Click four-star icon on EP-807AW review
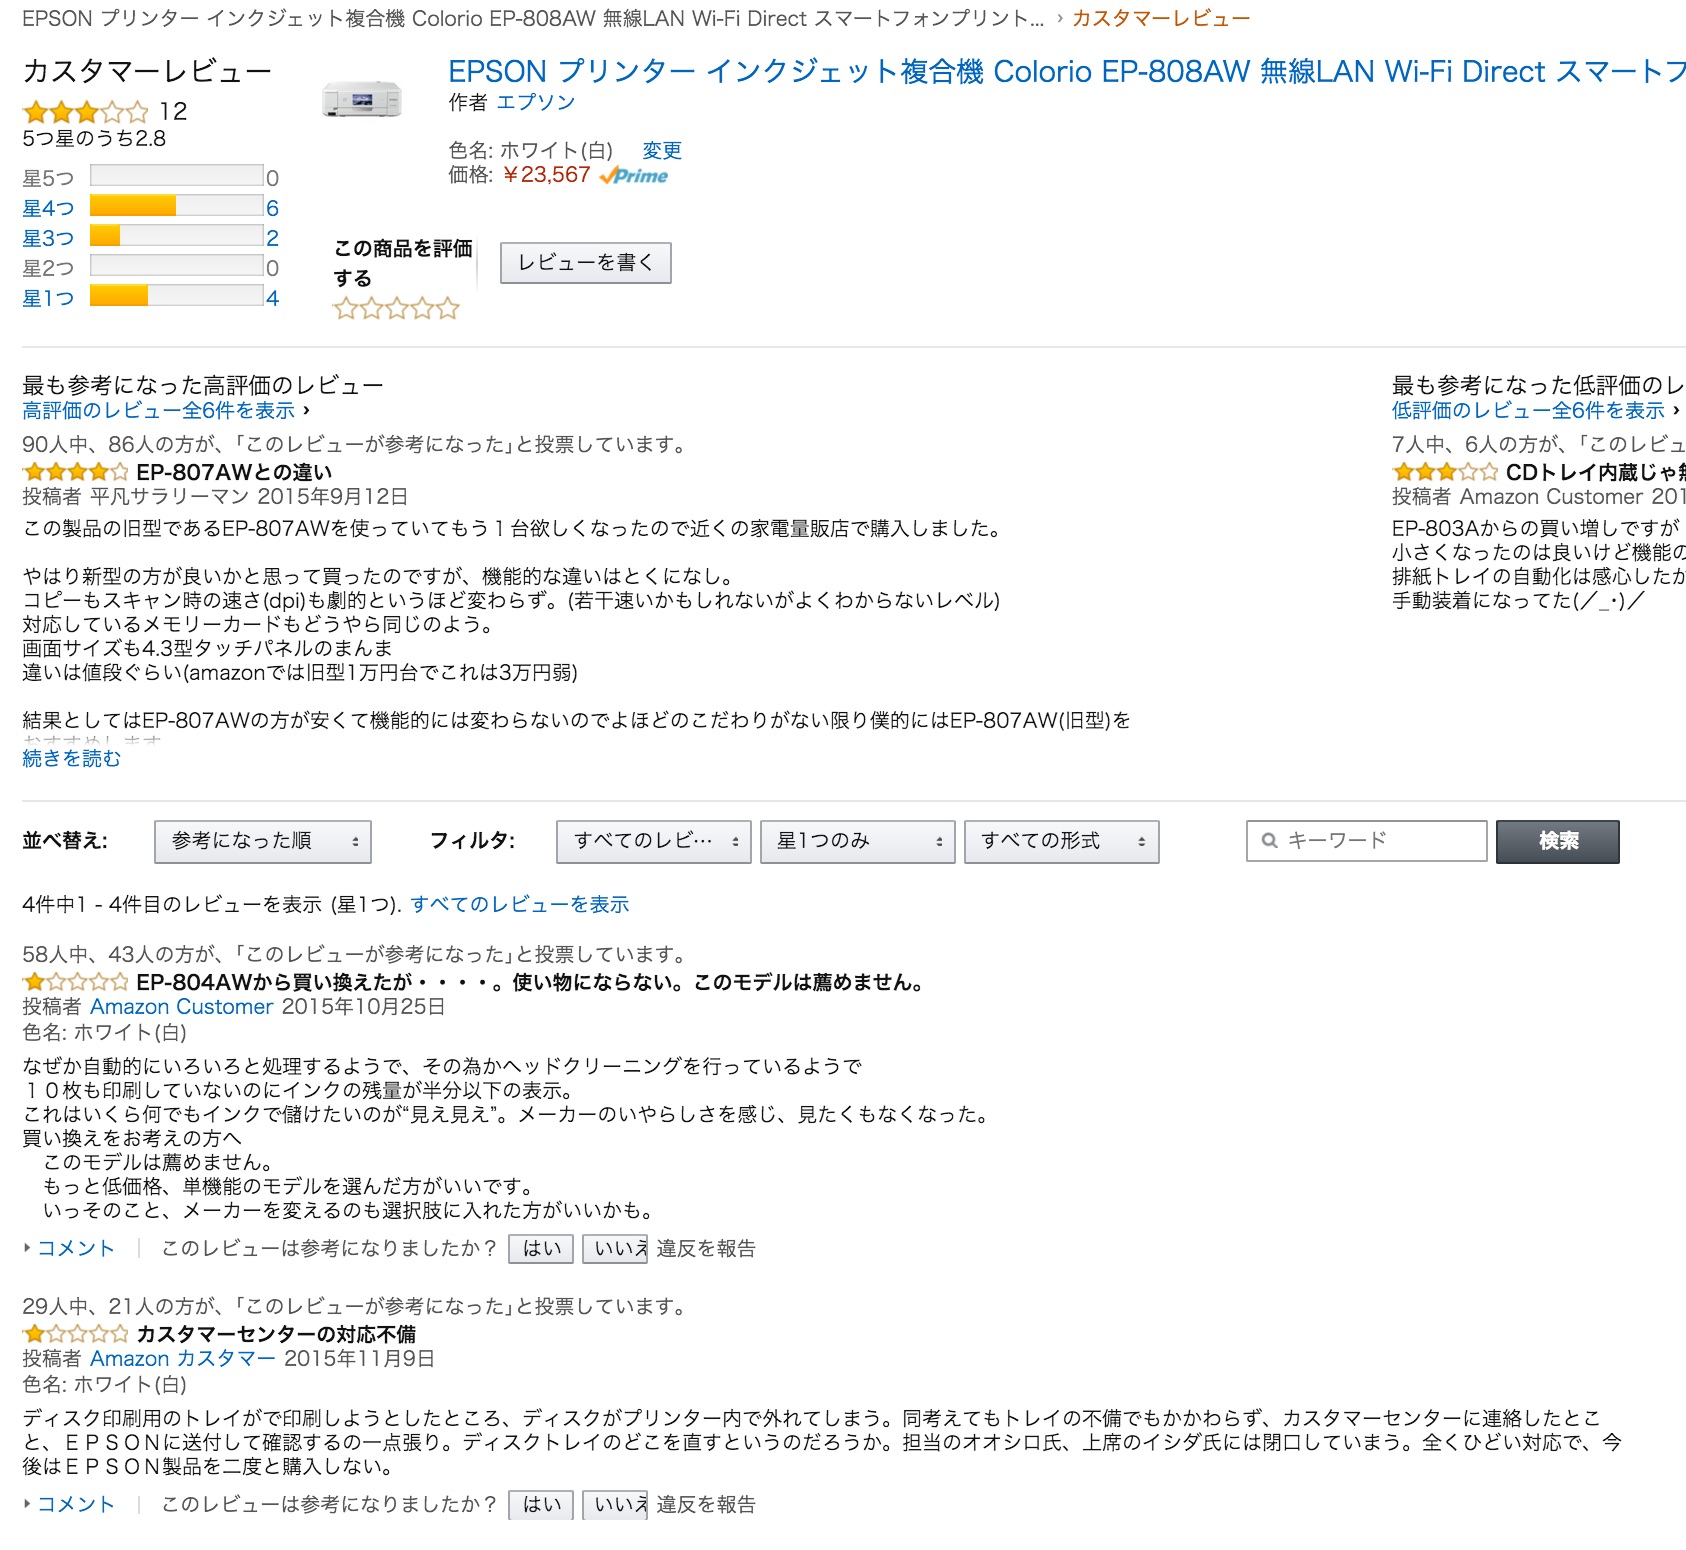 click(x=75, y=472)
